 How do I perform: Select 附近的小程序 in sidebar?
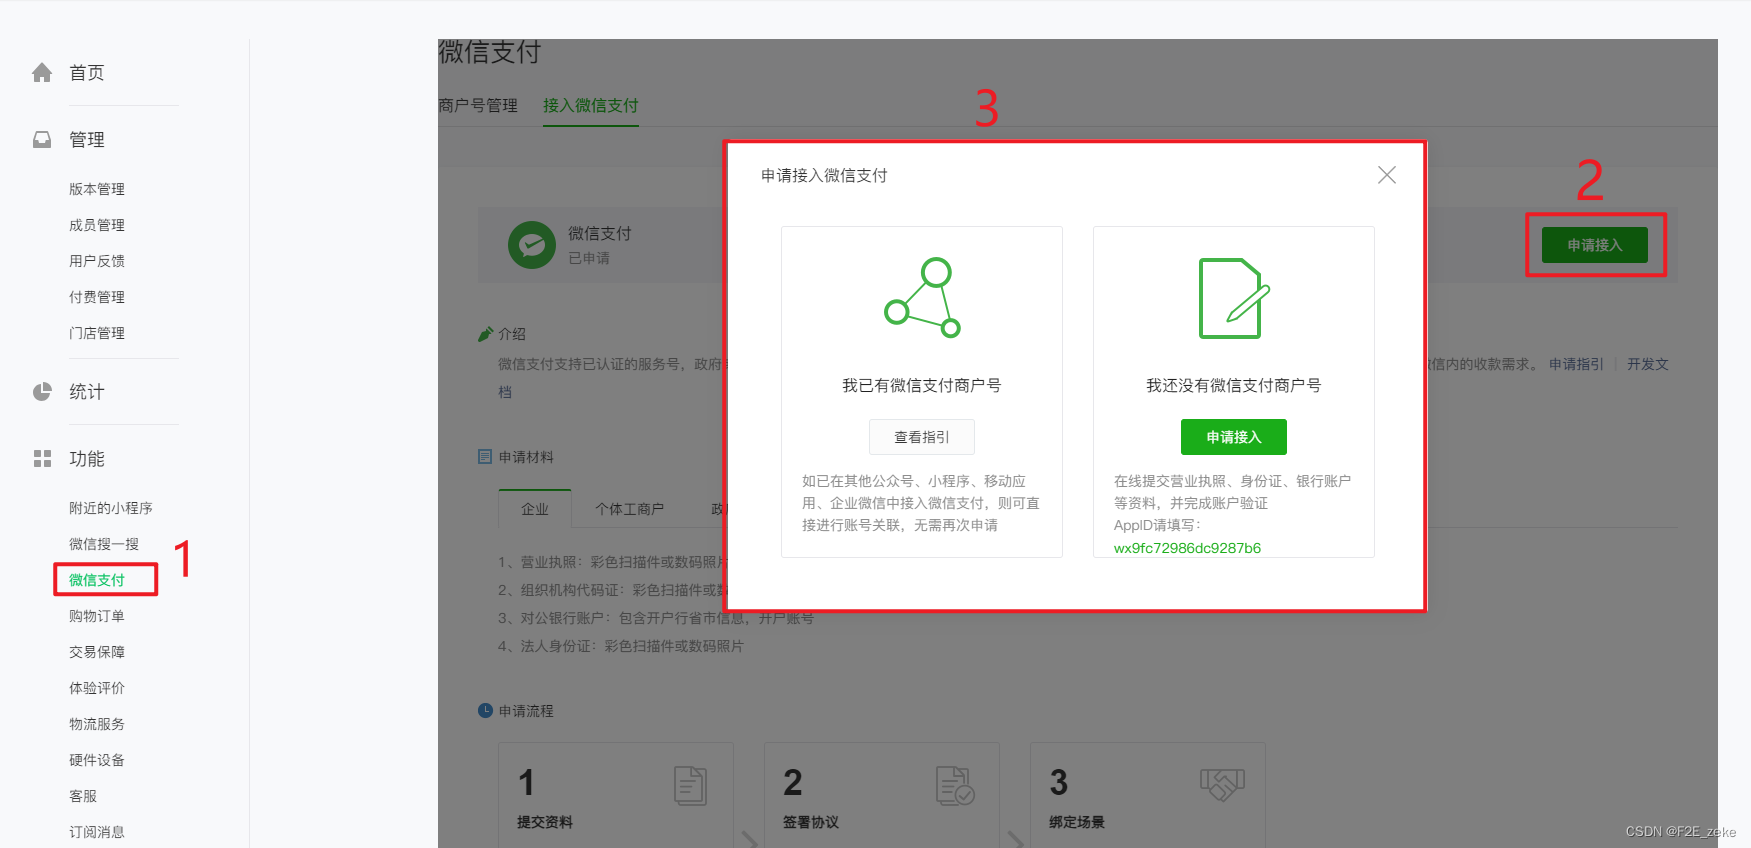click(x=111, y=508)
